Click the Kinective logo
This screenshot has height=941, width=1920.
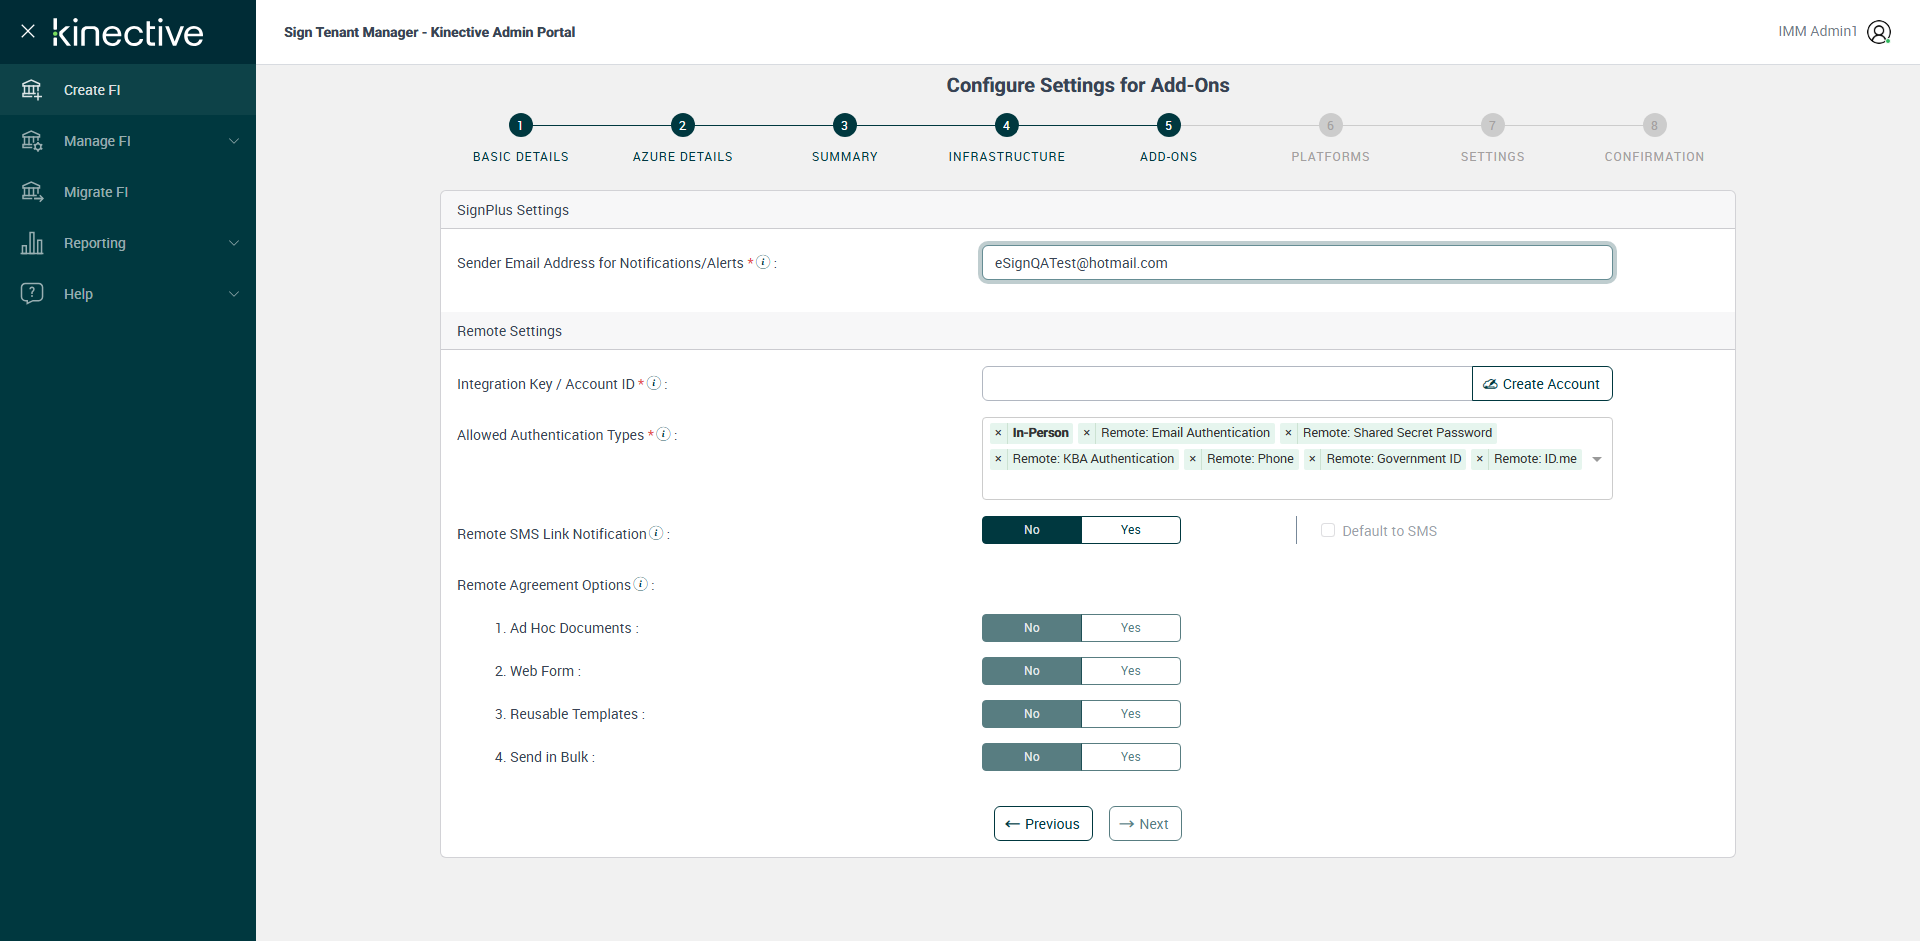click(128, 33)
